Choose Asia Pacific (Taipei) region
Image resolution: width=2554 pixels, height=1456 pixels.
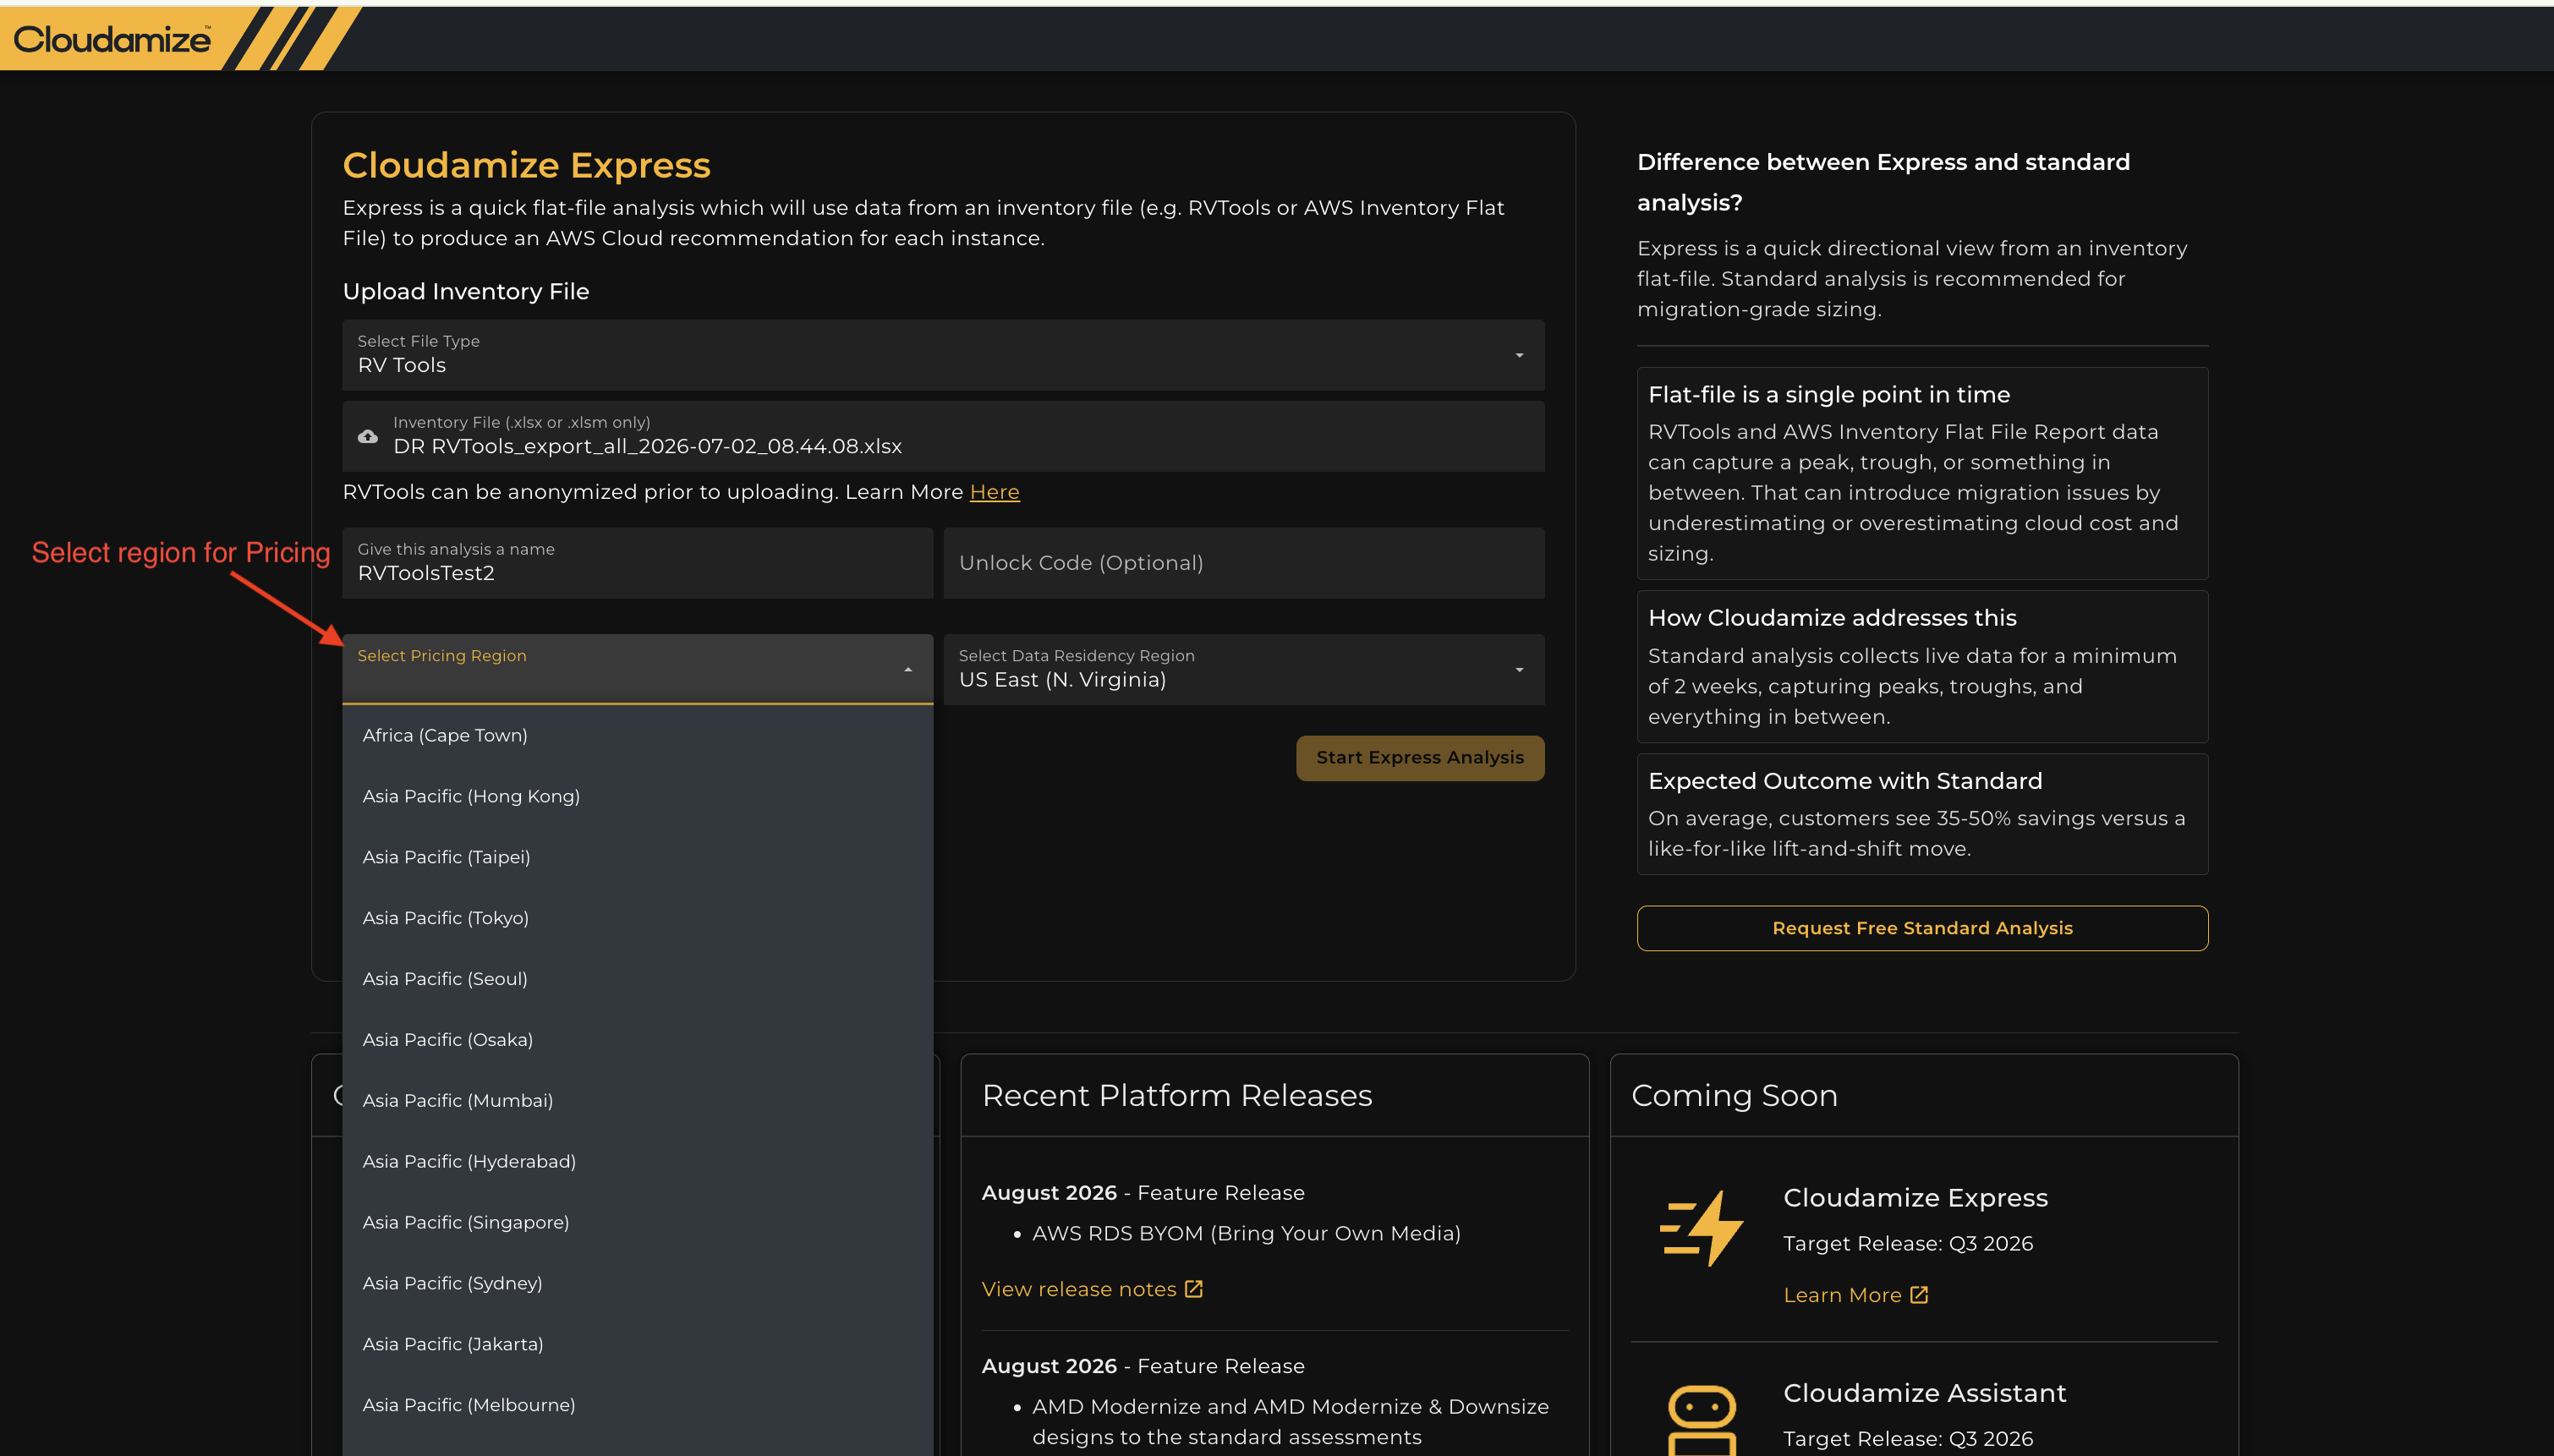638,857
